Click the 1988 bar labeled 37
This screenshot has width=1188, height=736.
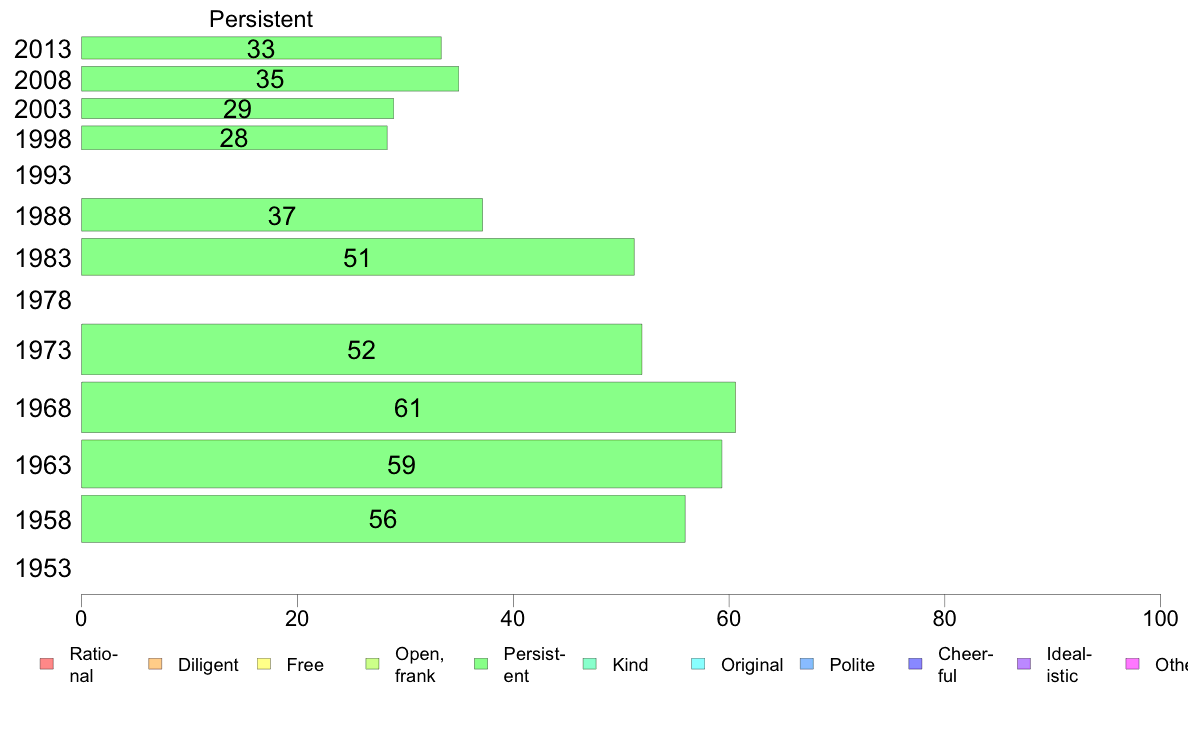tap(282, 215)
